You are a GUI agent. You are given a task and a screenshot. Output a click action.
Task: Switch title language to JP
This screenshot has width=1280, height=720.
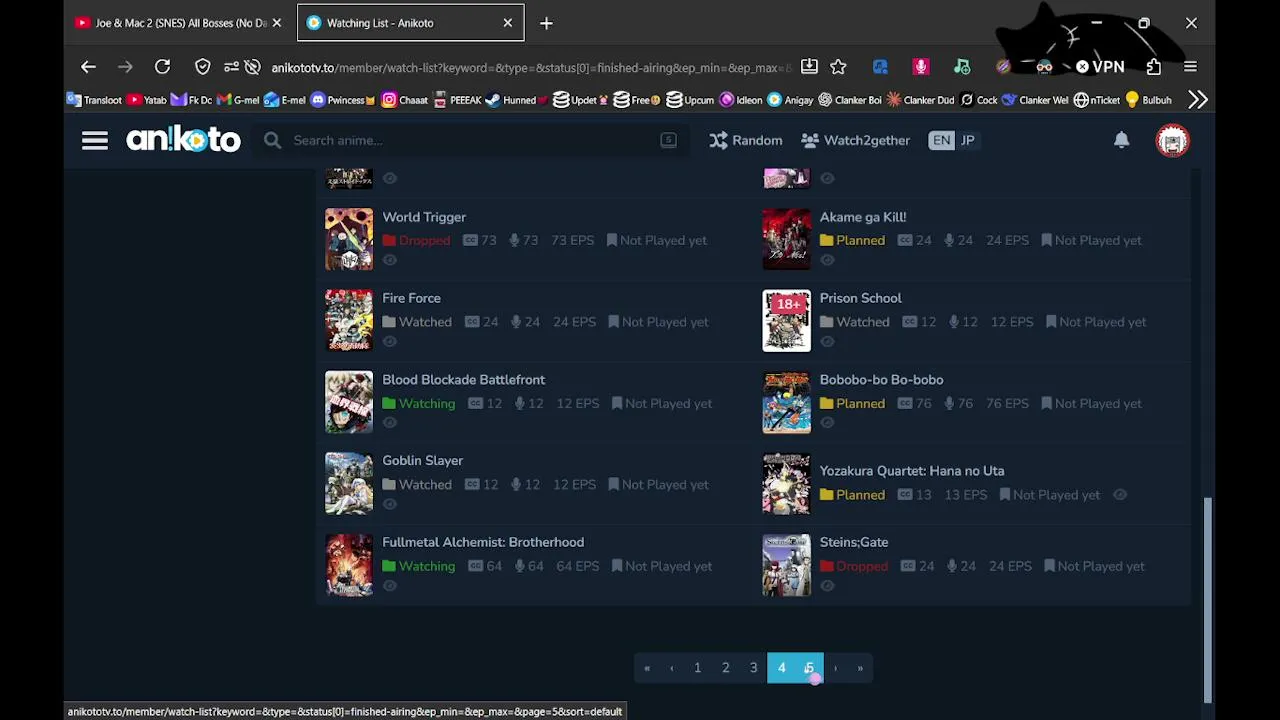(967, 141)
